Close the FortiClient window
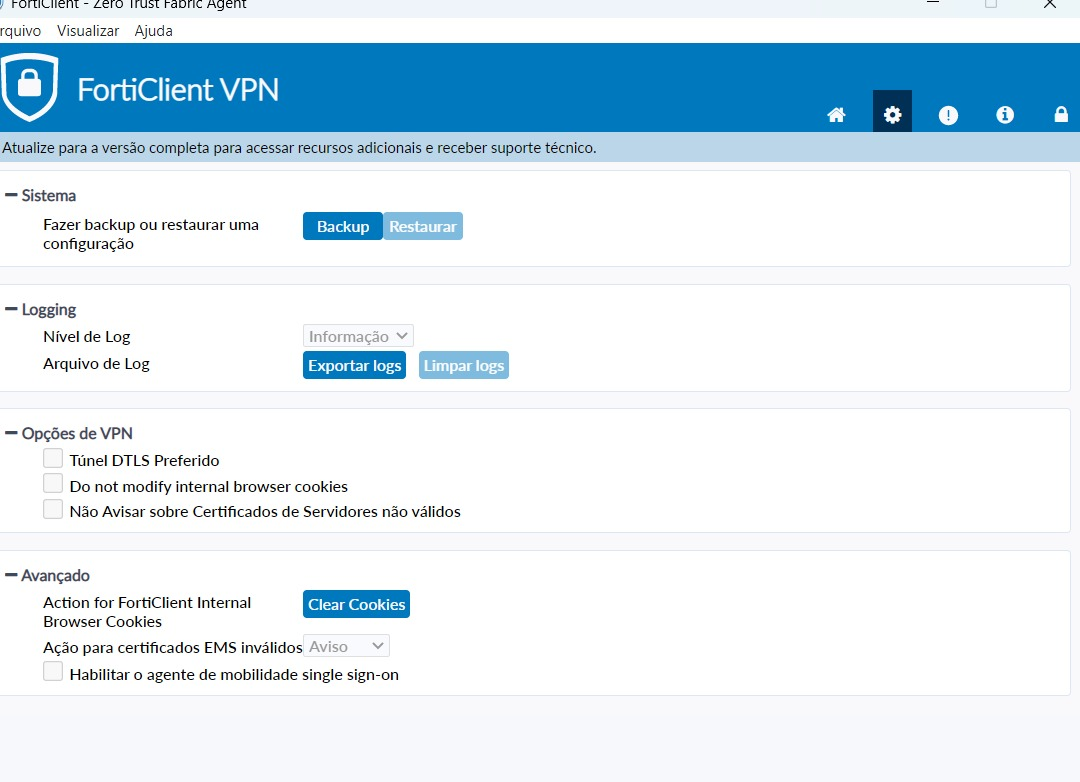This screenshot has height=782, width=1080. 1049,4
